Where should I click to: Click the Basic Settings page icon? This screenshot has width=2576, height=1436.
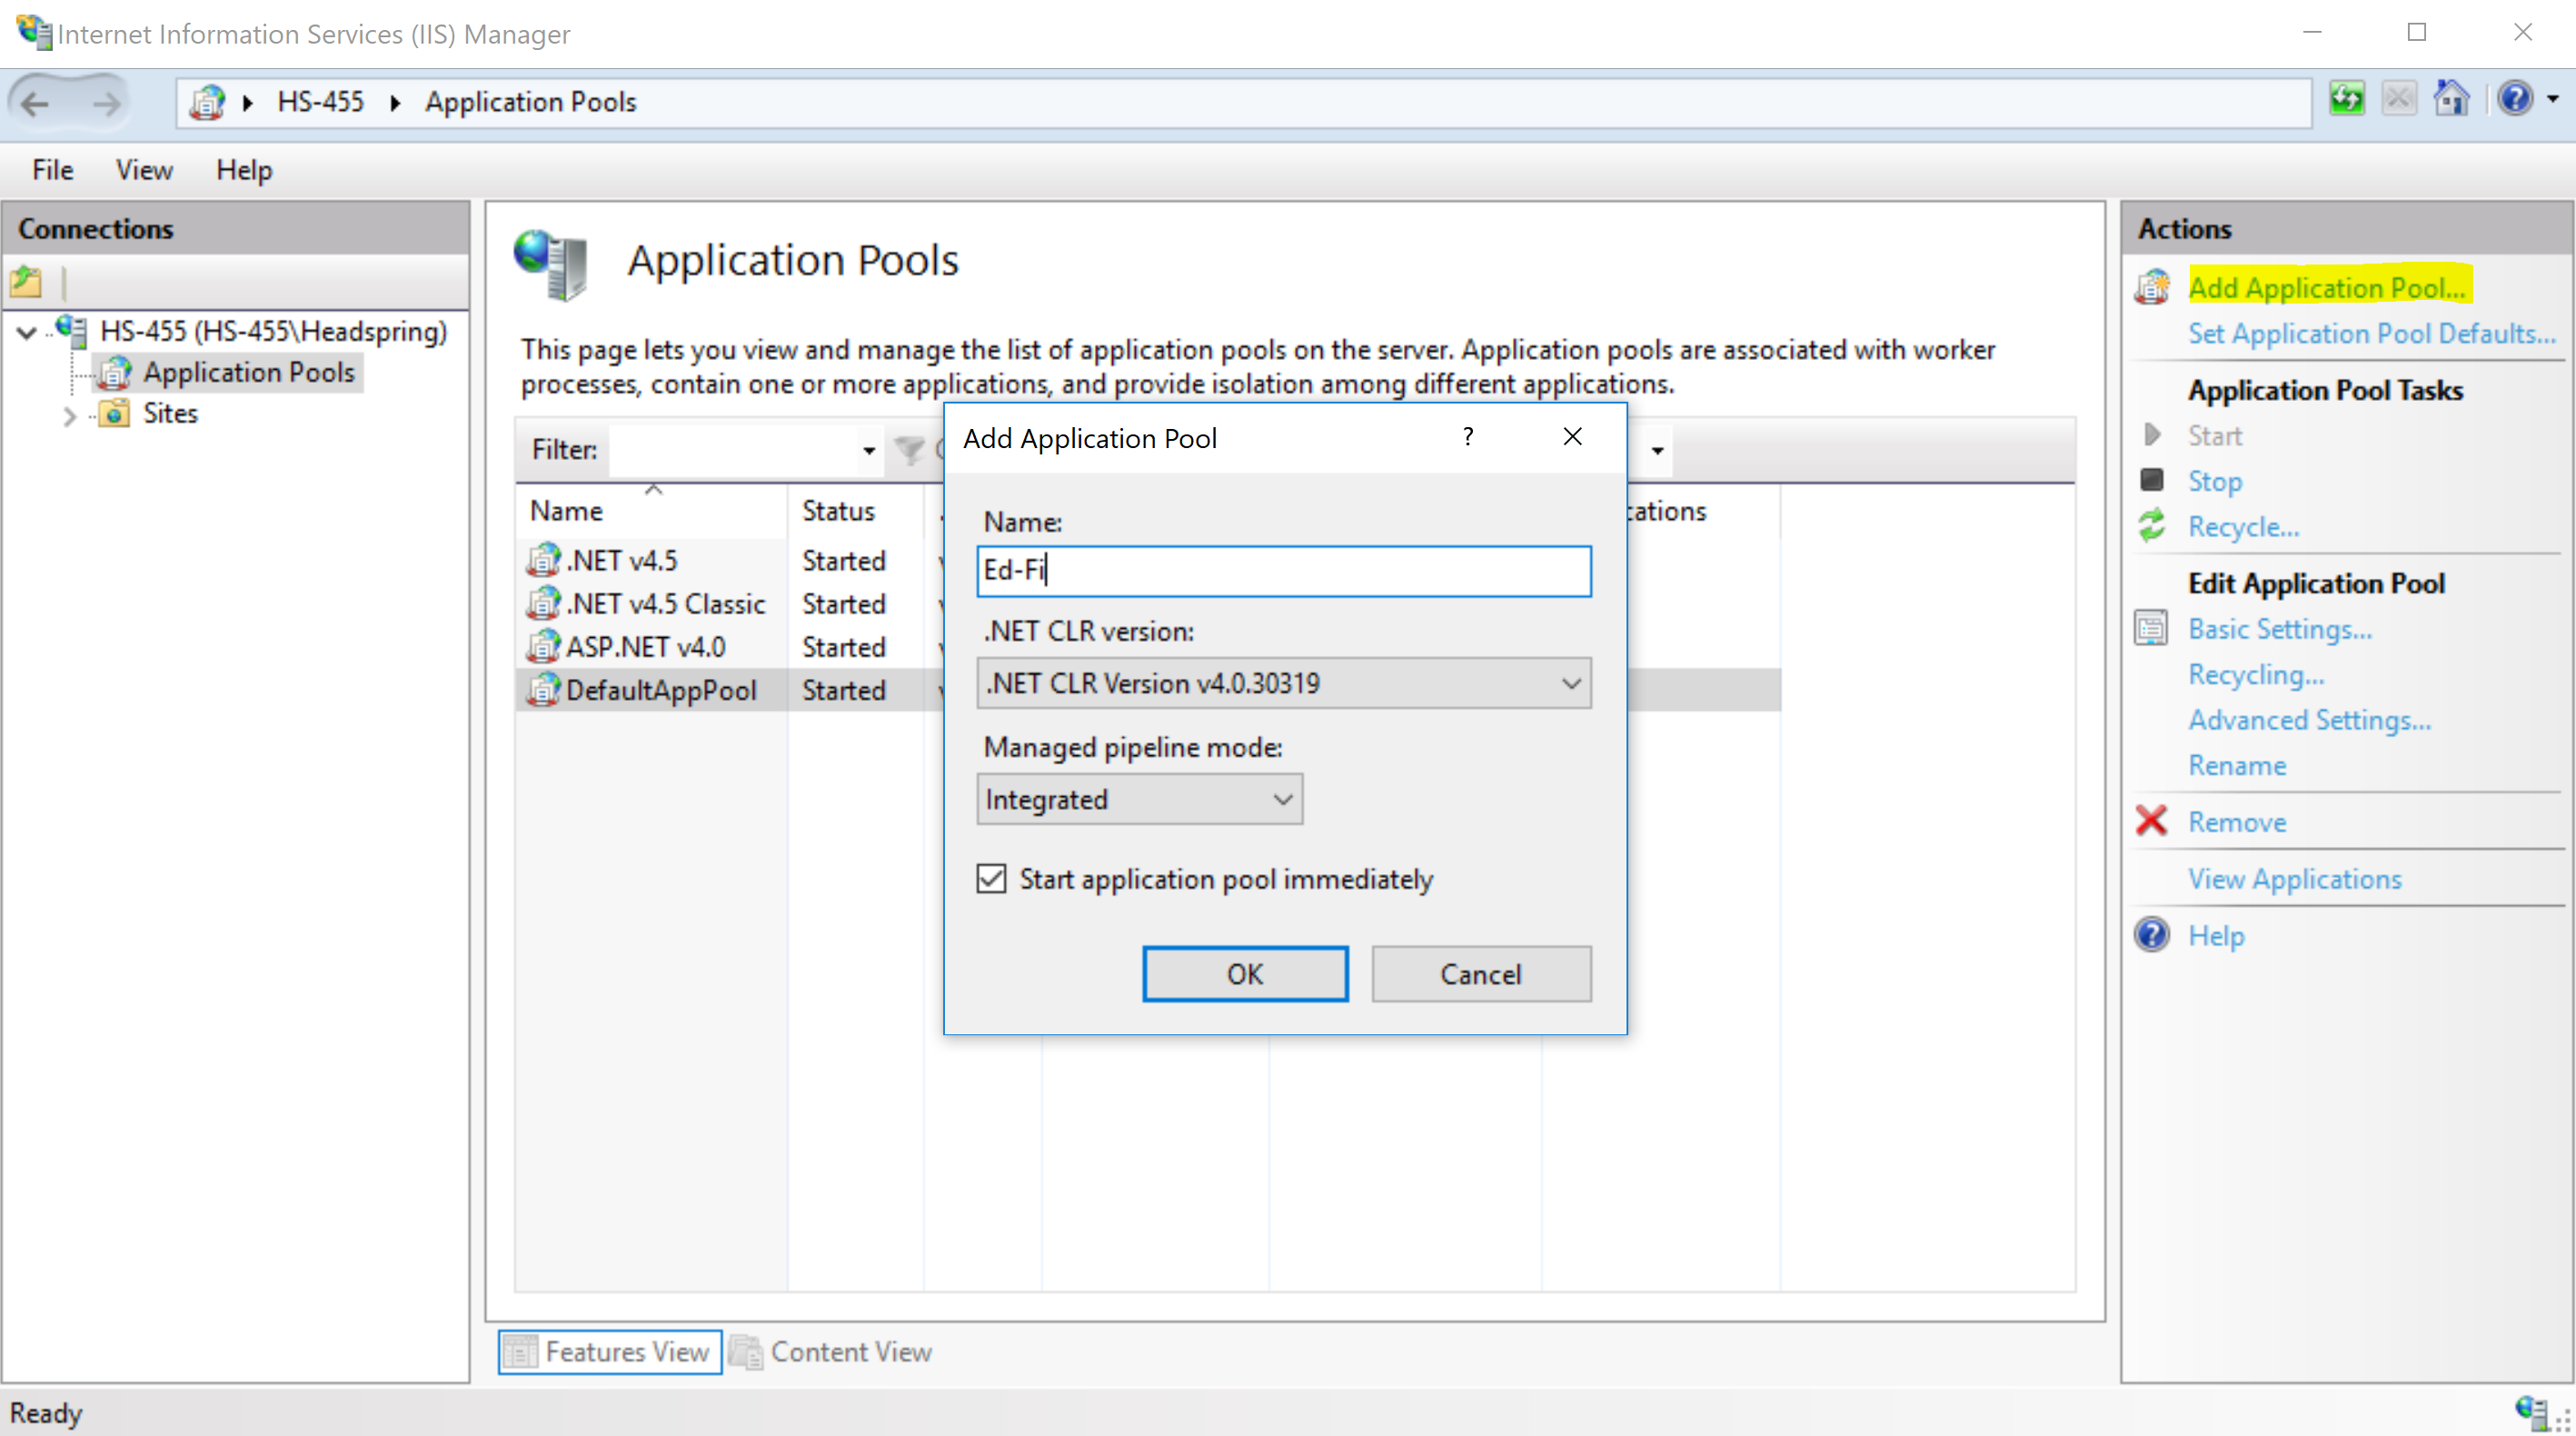pos(2152,629)
